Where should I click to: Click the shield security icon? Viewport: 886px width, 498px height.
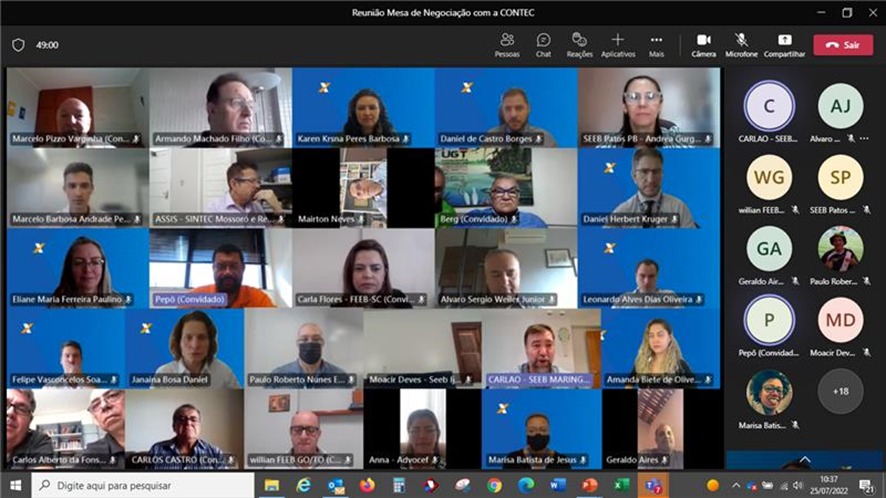pos(18,45)
